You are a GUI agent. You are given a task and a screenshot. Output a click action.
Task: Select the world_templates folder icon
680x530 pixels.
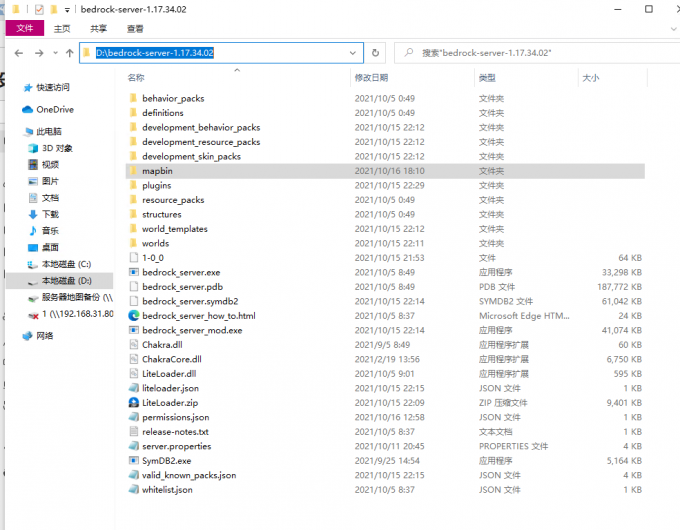(x=134, y=229)
